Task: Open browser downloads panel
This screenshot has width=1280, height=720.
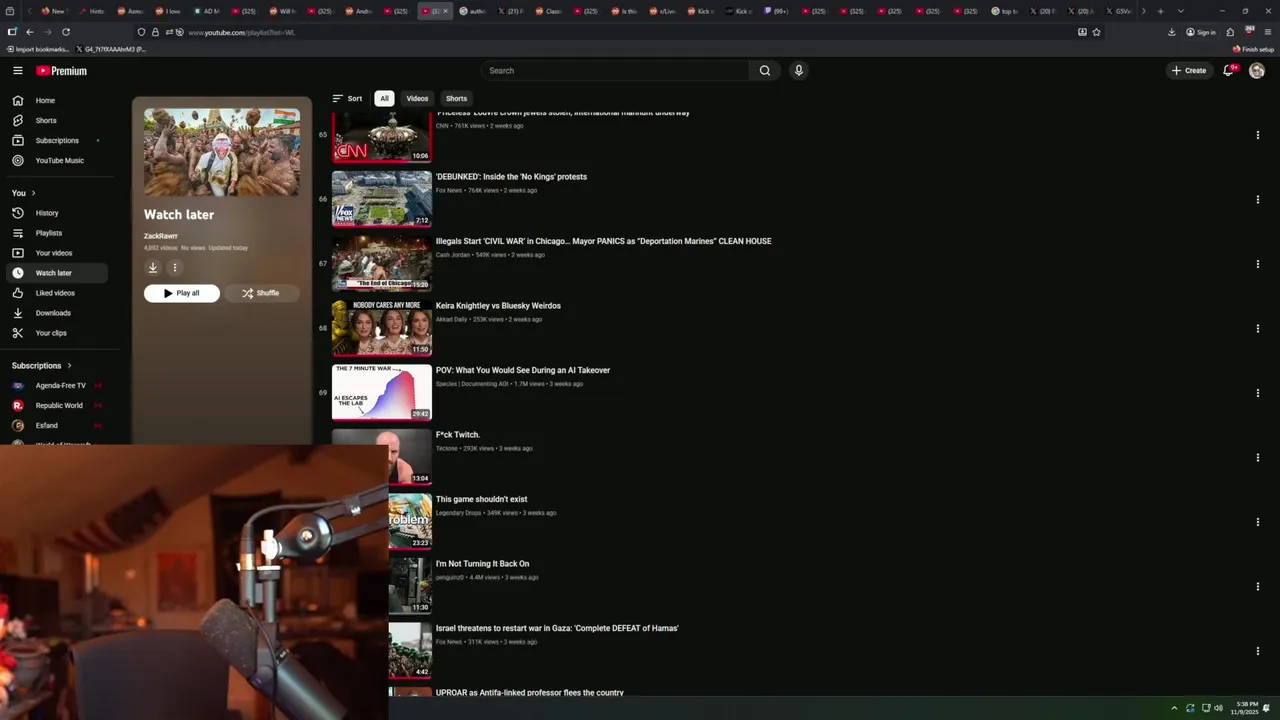Action: 1171,32
